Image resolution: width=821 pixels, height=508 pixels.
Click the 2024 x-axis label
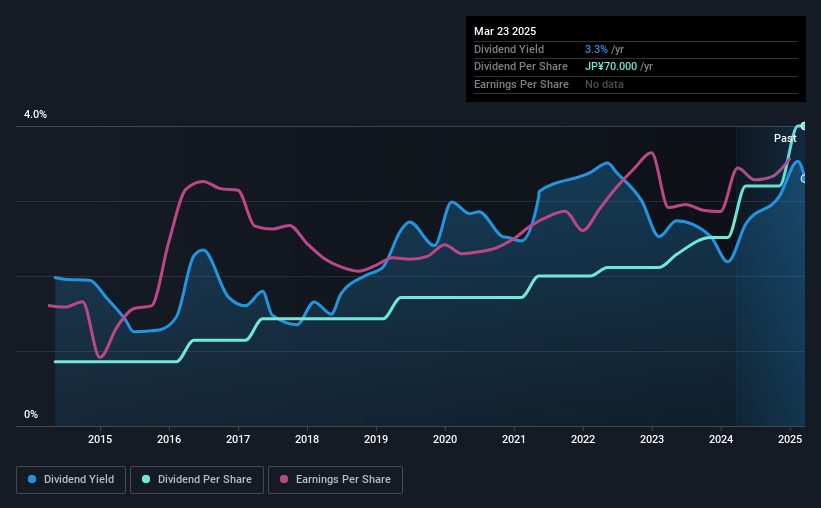(x=721, y=439)
